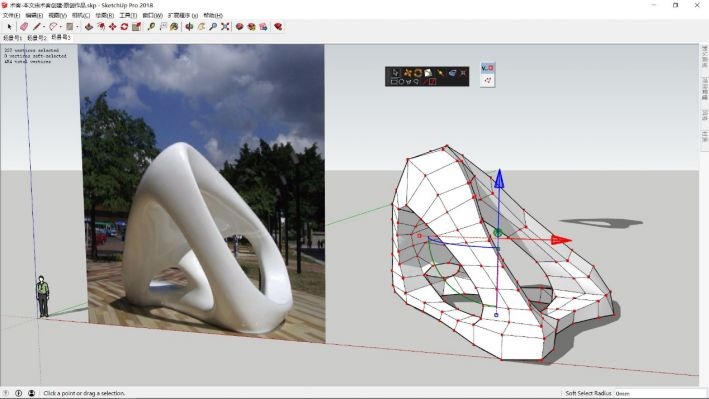Open the Extension Warehouse icon
Image resolution: width=709 pixels, height=399 pixels.
[x=251, y=27]
